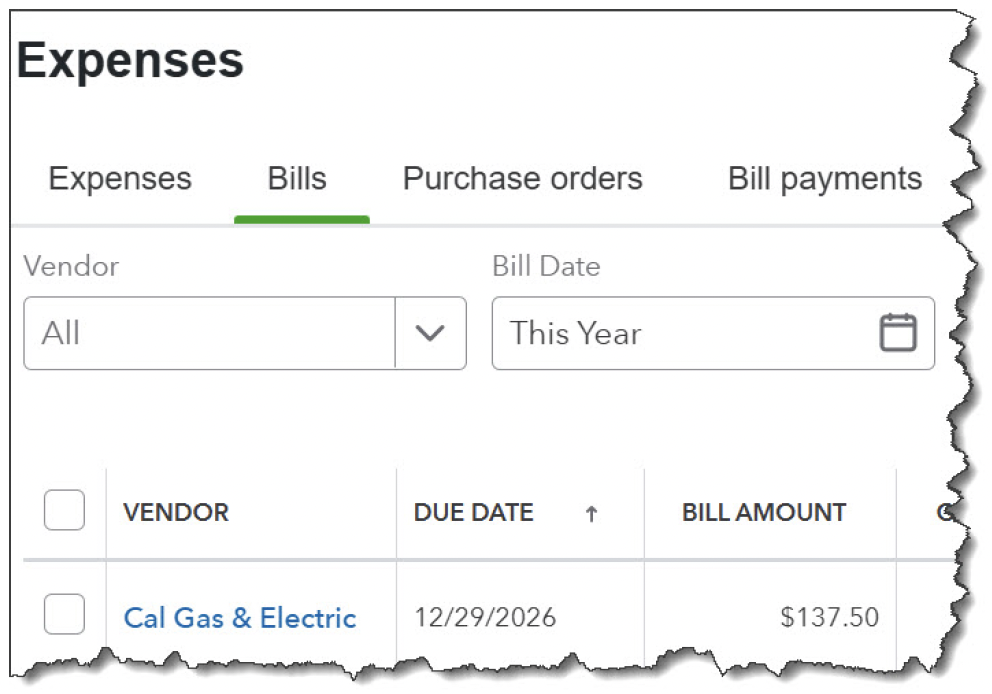The height and width of the screenshot is (694, 992).
Task: Open the Cal Gas & Electric vendor link
Action: 240,618
